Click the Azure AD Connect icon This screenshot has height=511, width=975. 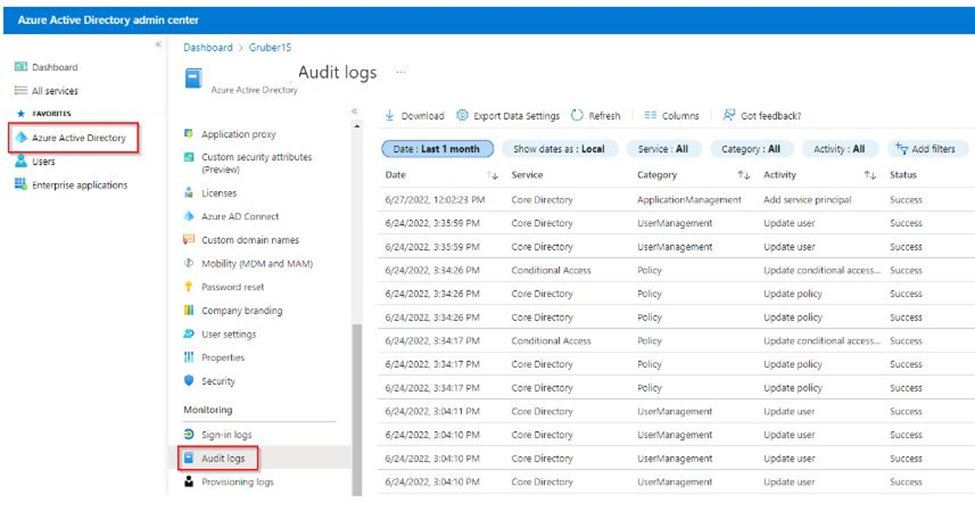tap(189, 216)
